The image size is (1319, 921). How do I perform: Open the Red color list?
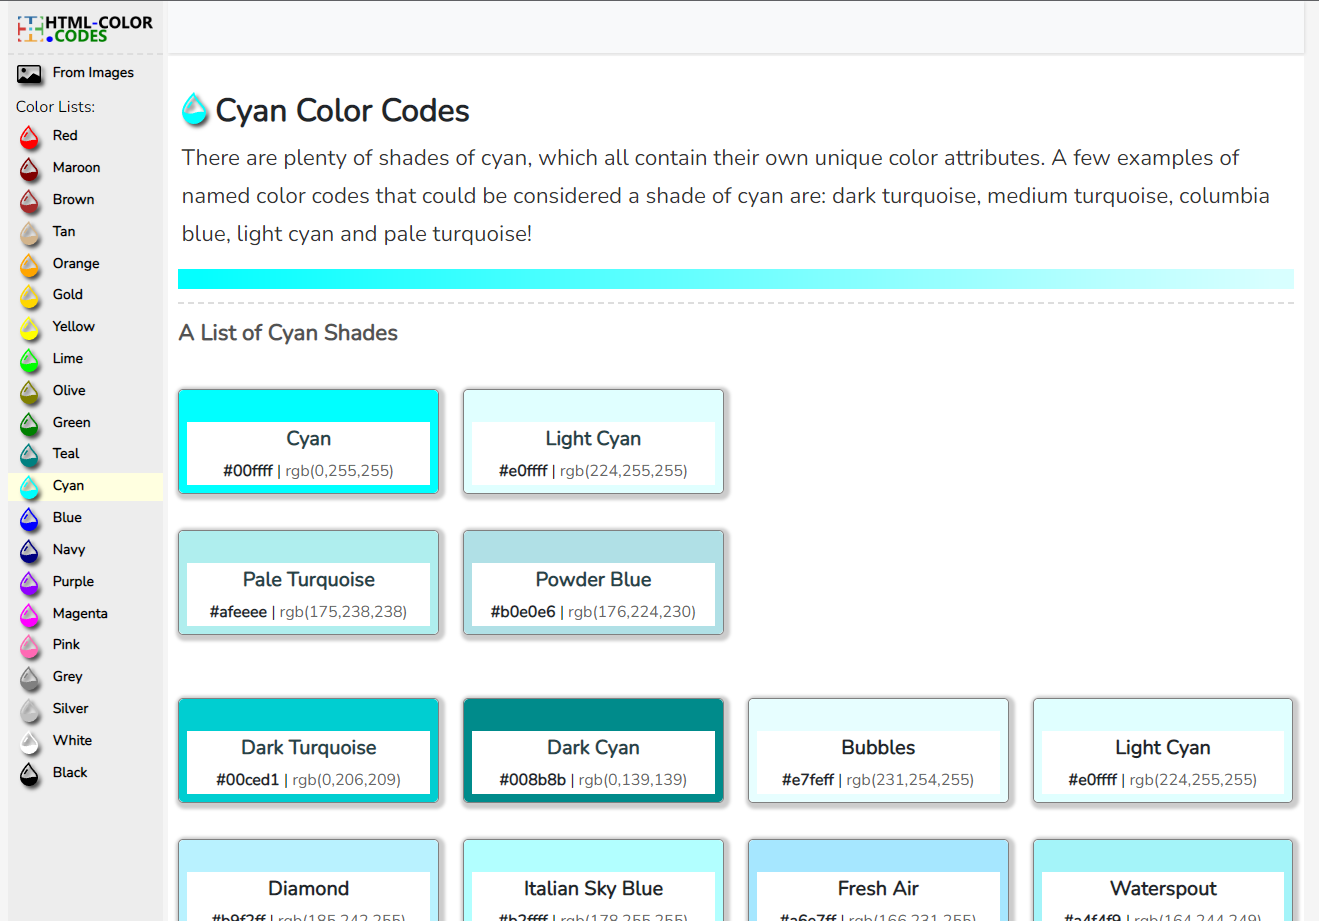[x=65, y=136]
